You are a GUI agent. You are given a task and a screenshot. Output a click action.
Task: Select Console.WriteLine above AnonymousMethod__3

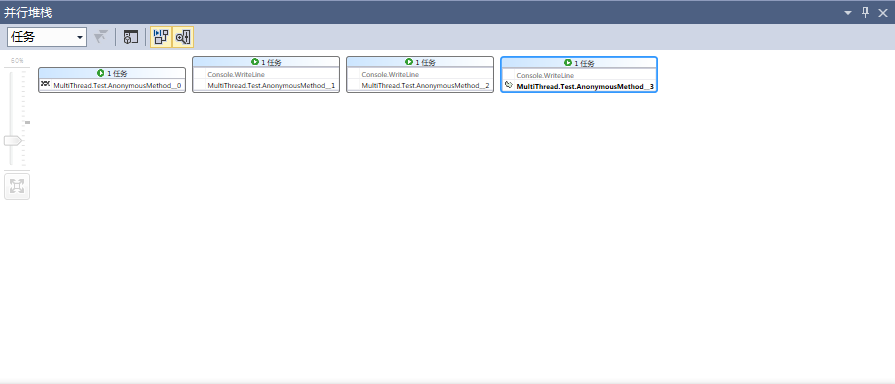pos(545,75)
